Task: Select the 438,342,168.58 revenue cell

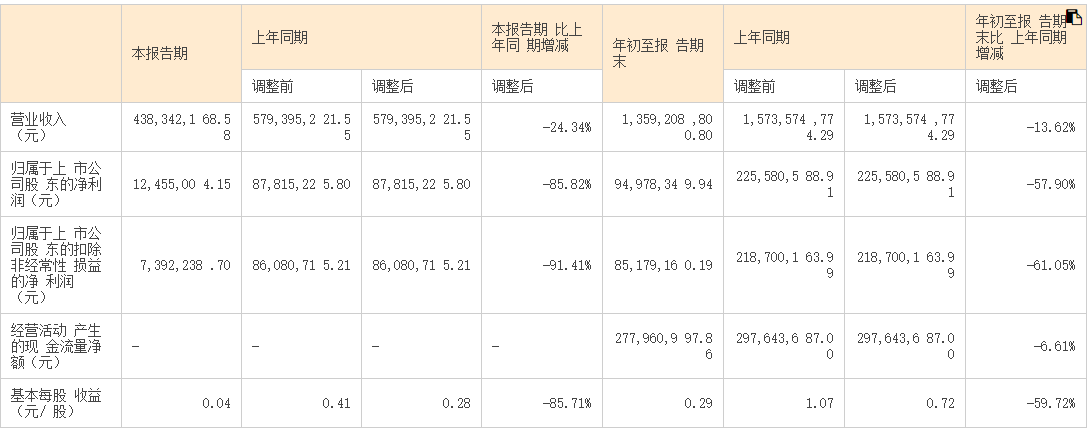Action: tap(181, 126)
